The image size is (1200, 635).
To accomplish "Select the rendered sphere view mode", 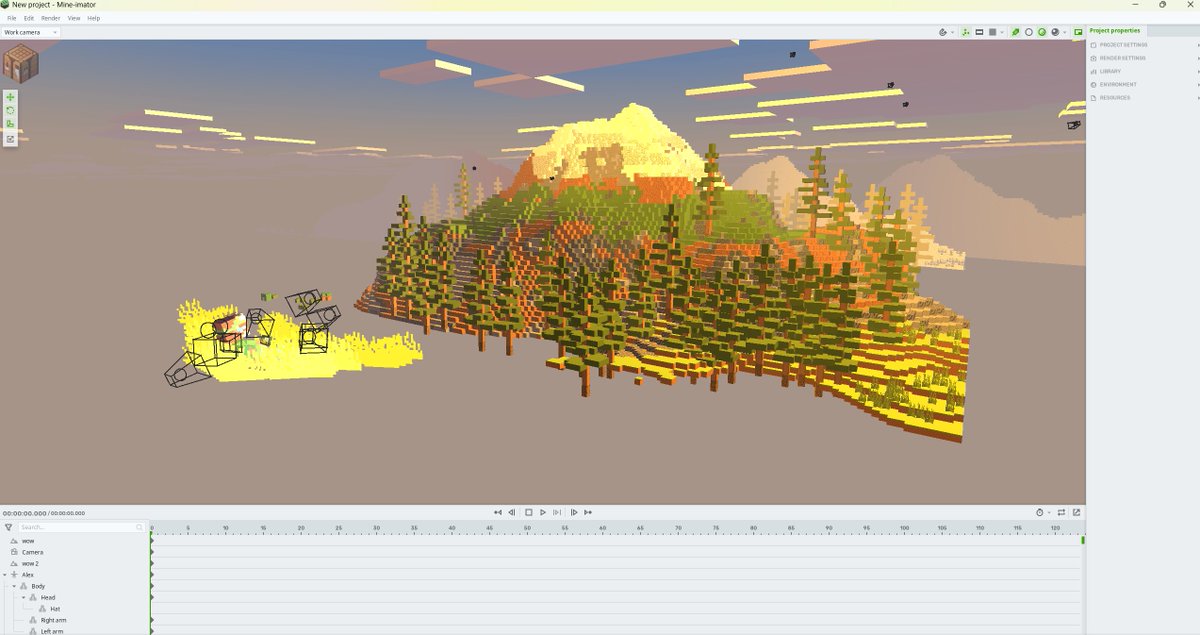I will click(1055, 32).
